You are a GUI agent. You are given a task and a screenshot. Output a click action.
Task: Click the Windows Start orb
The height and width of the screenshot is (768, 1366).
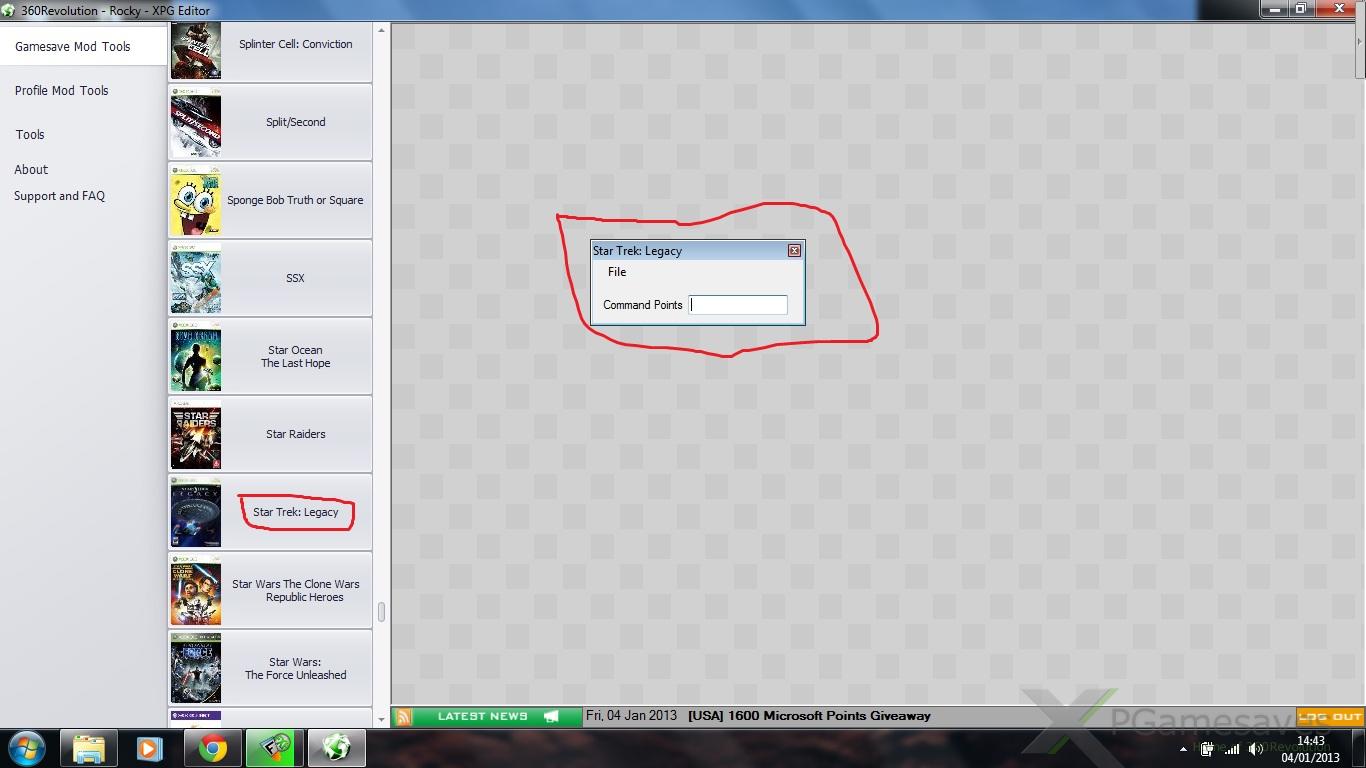27,748
